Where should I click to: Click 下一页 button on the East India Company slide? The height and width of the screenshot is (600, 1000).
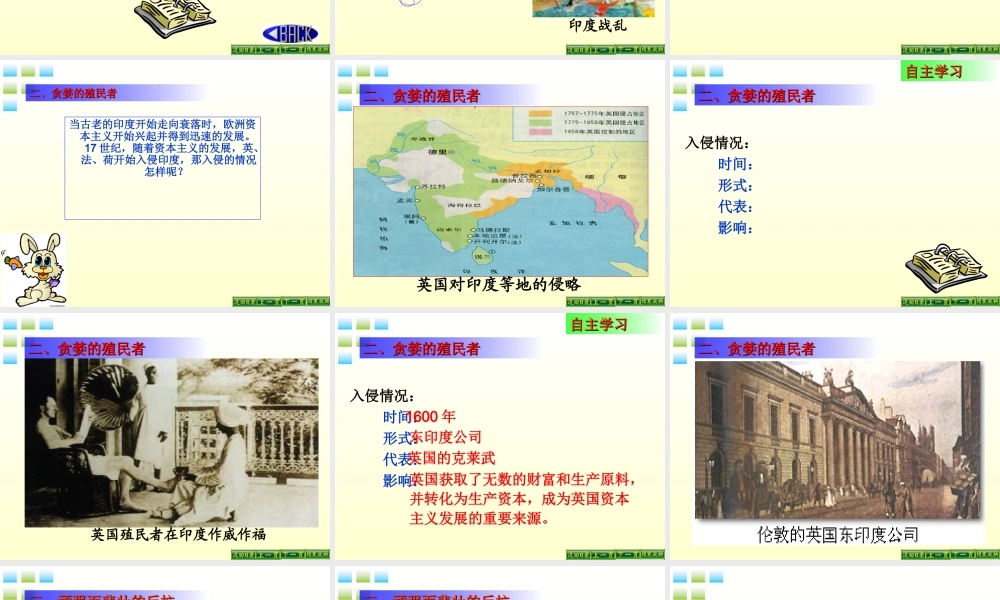pyautogui.click(x=962, y=555)
